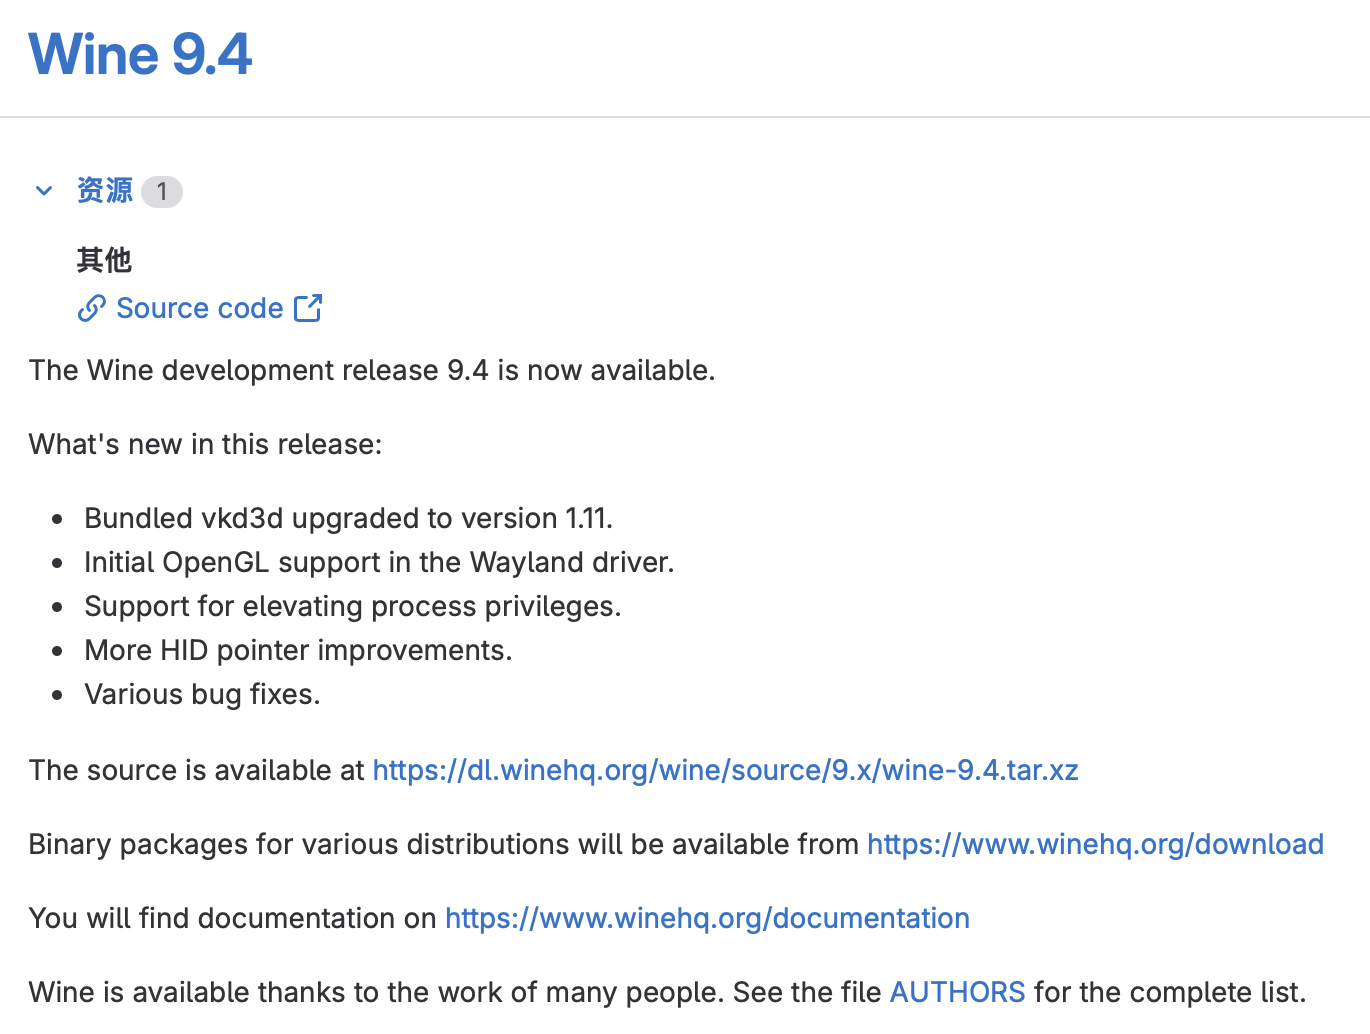
Task: Open the Source code link
Action: click(200, 308)
